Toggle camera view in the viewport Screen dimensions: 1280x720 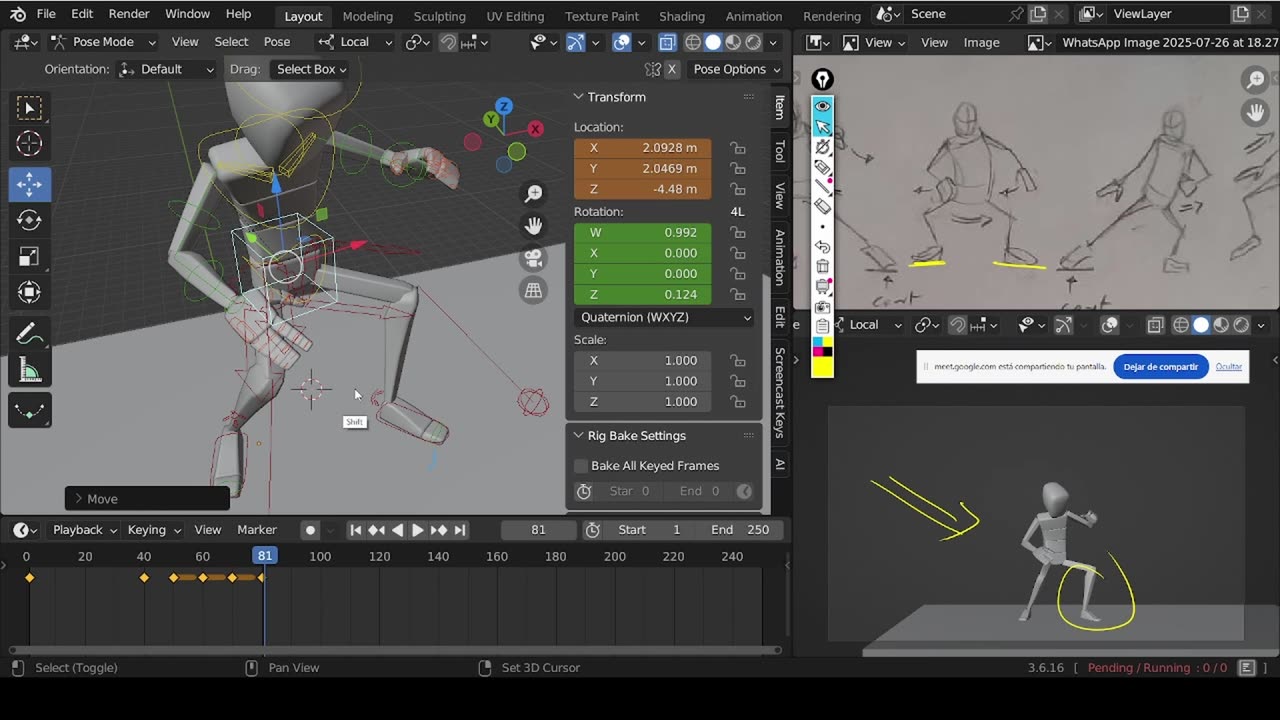point(533,258)
